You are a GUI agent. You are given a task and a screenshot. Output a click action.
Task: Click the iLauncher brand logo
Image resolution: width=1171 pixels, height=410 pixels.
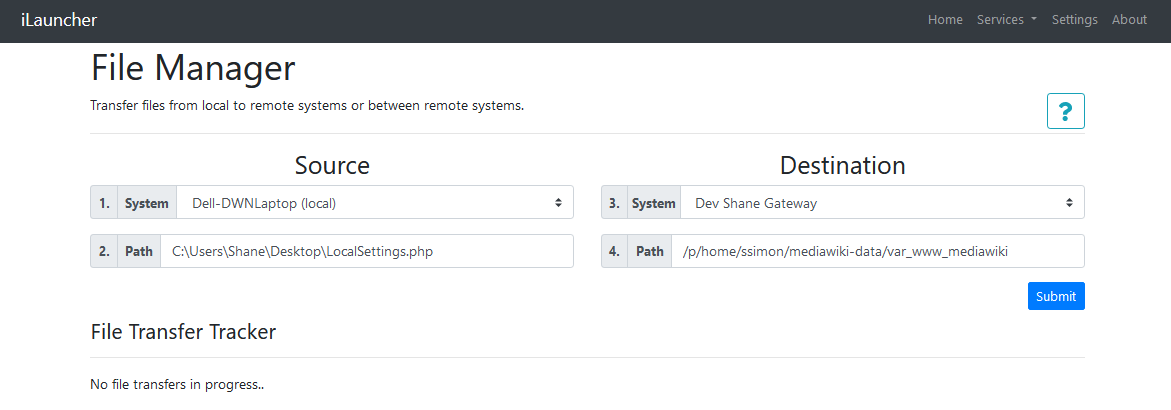coord(59,20)
